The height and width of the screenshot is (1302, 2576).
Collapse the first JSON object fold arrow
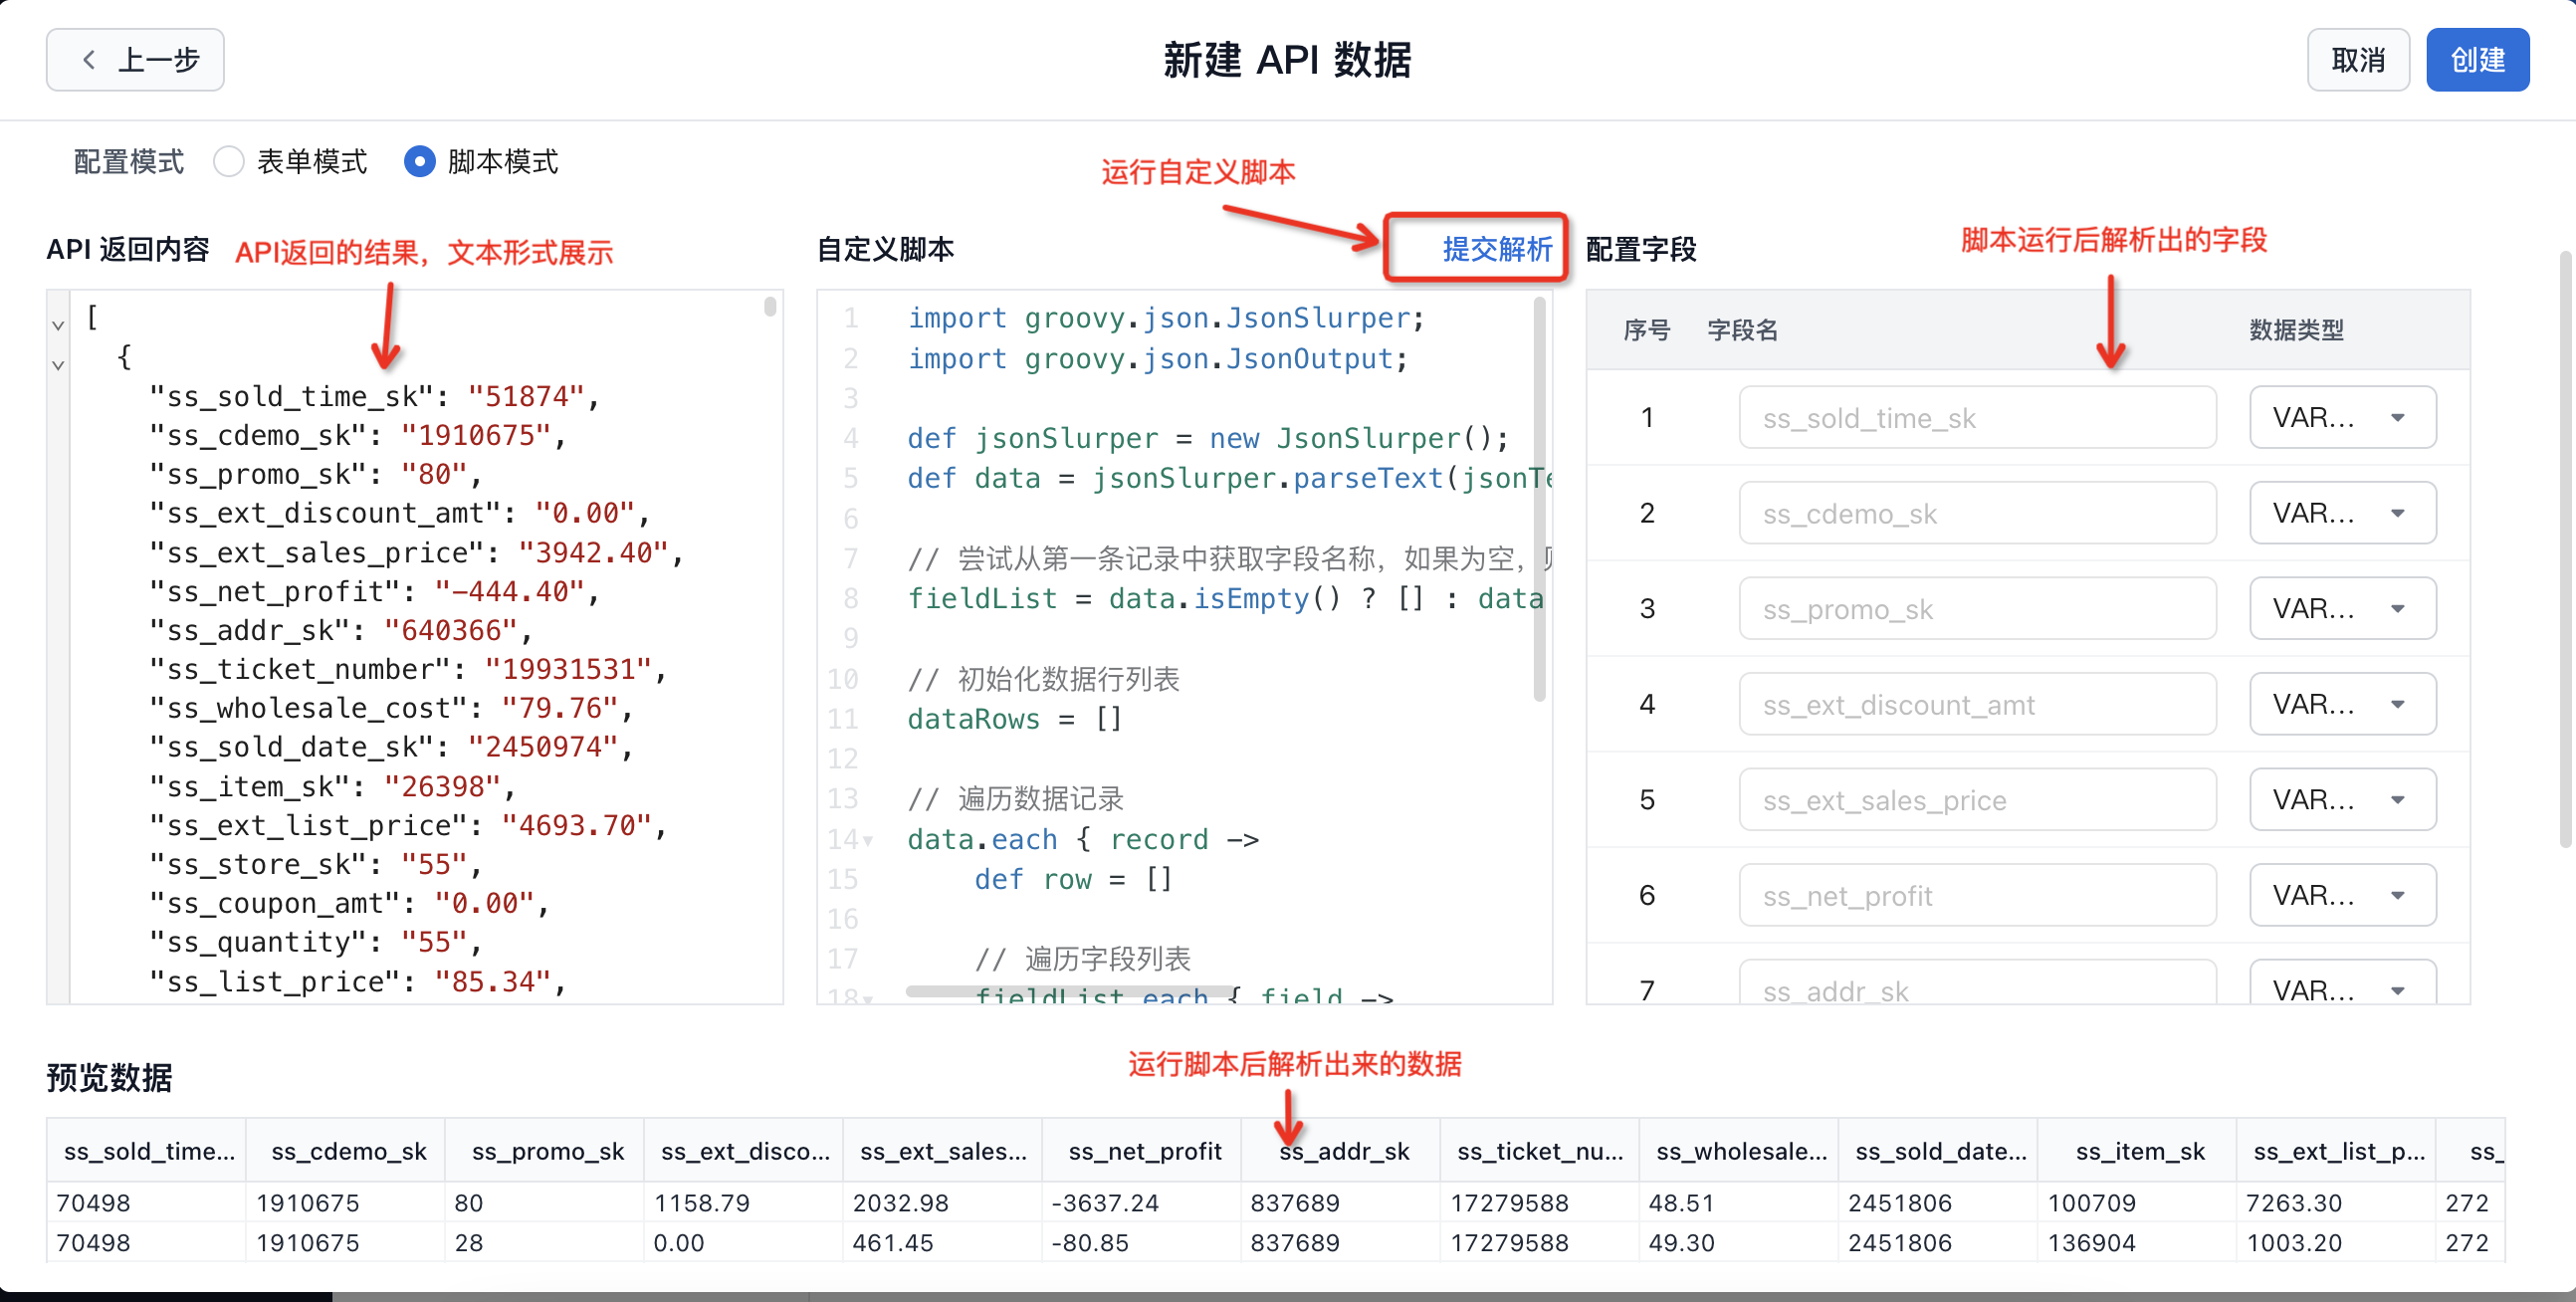(x=58, y=365)
